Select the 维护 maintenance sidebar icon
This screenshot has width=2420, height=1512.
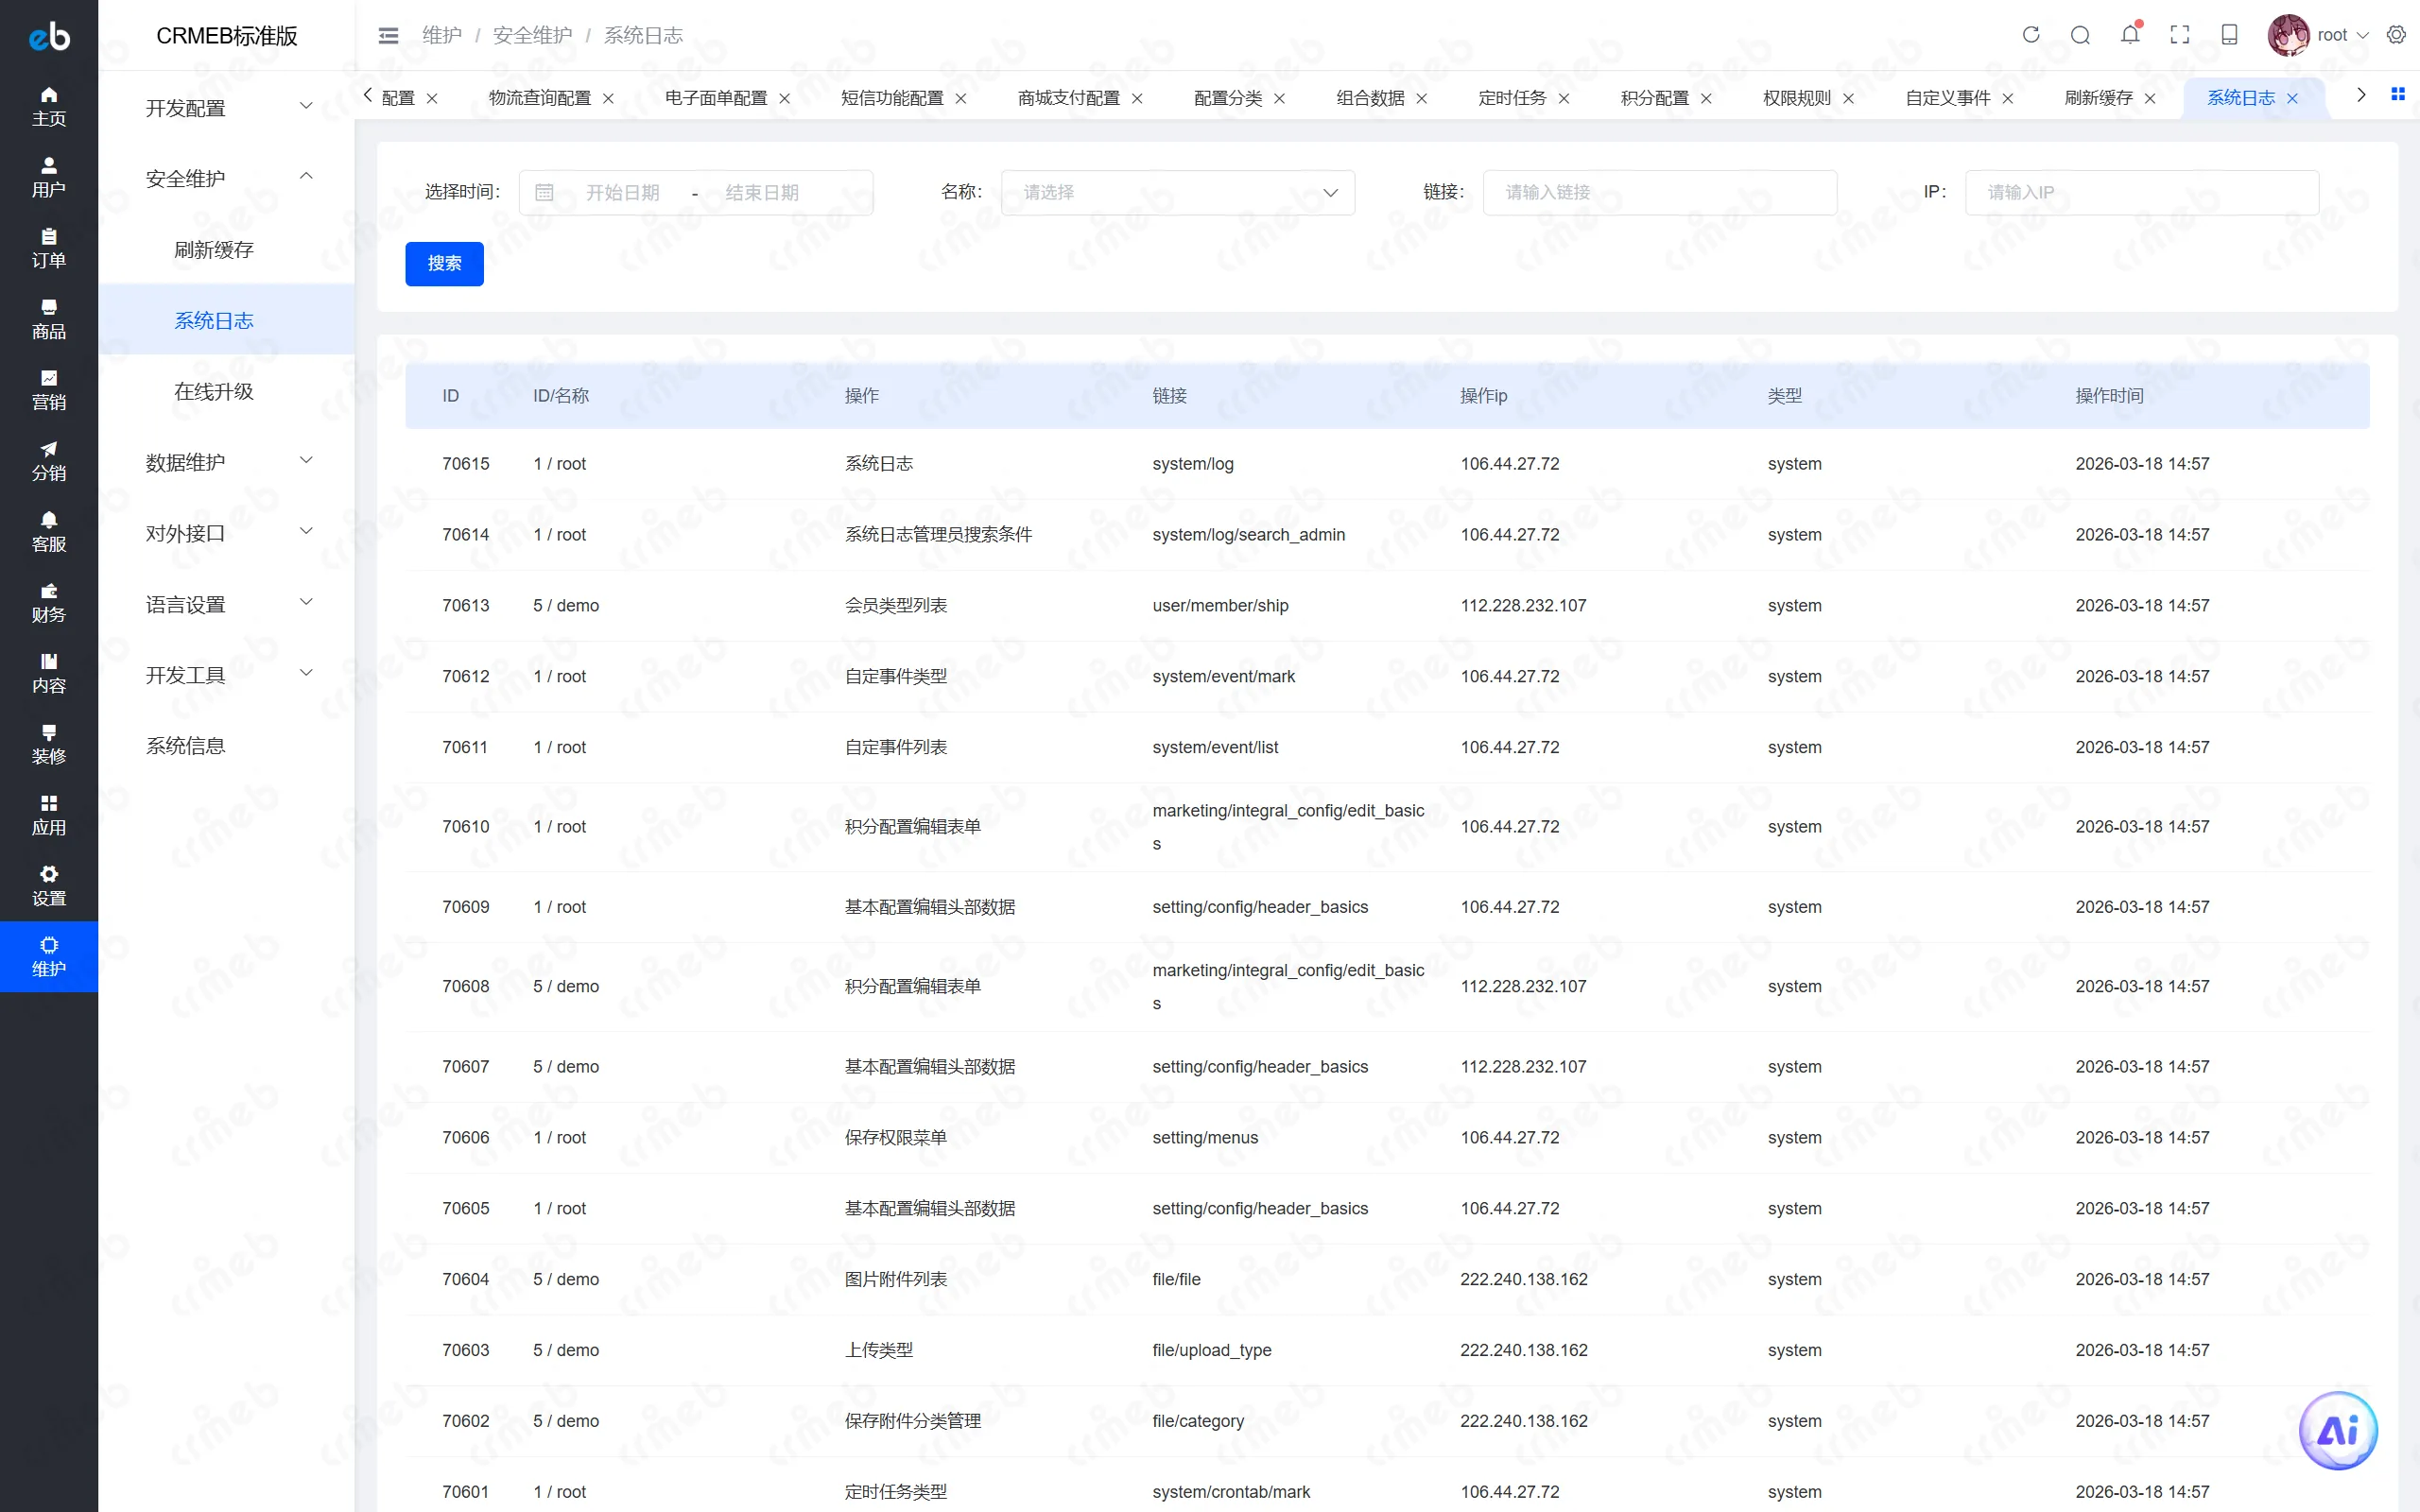[x=48, y=957]
